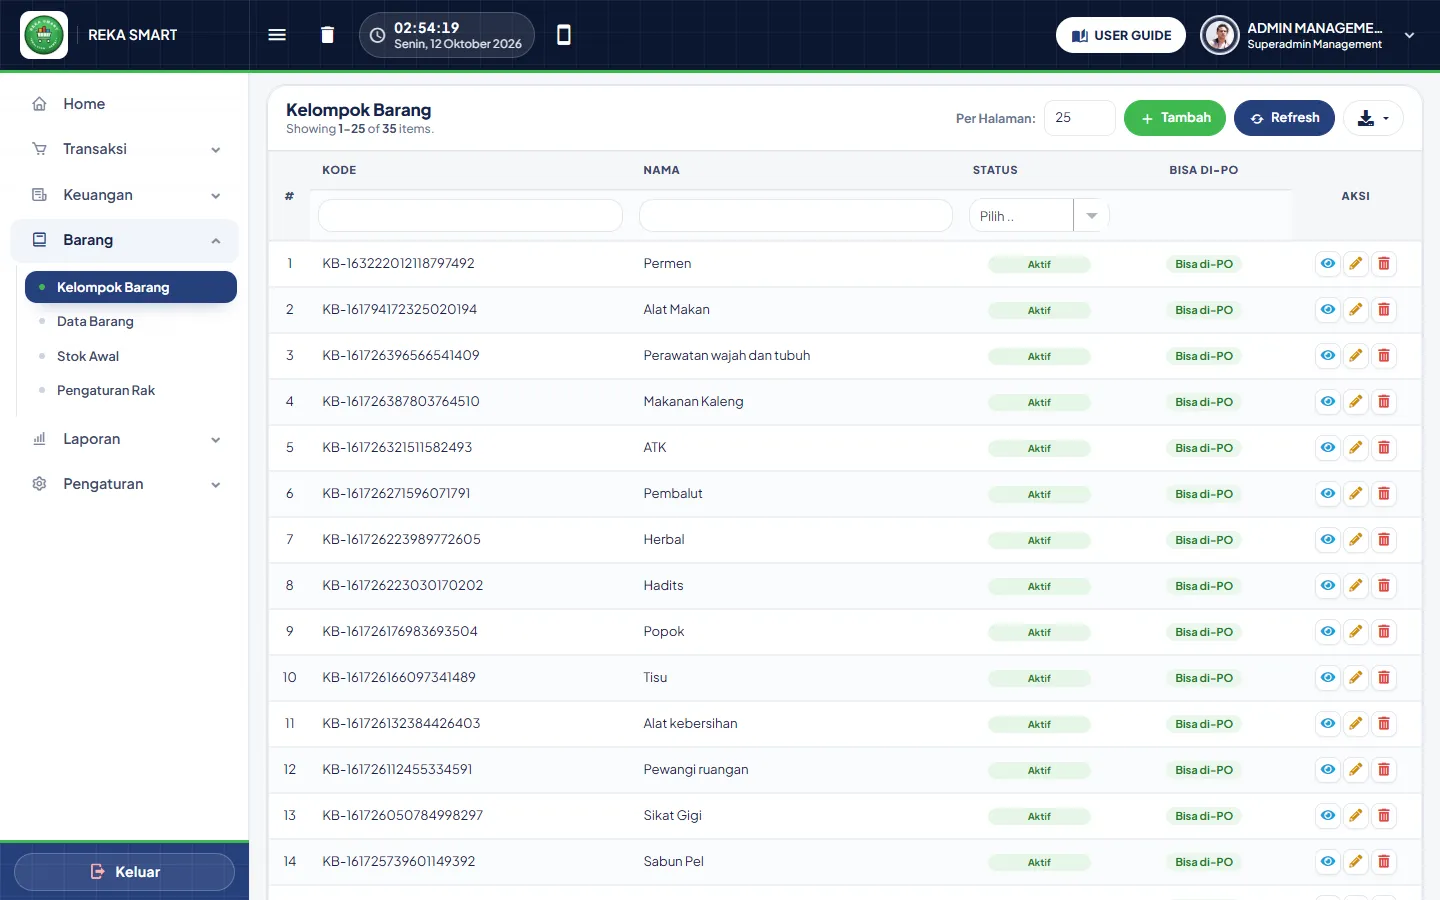This screenshot has height=900, width=1440.
Task: View details of the Popok row
Action: (x=1328, y=632)
